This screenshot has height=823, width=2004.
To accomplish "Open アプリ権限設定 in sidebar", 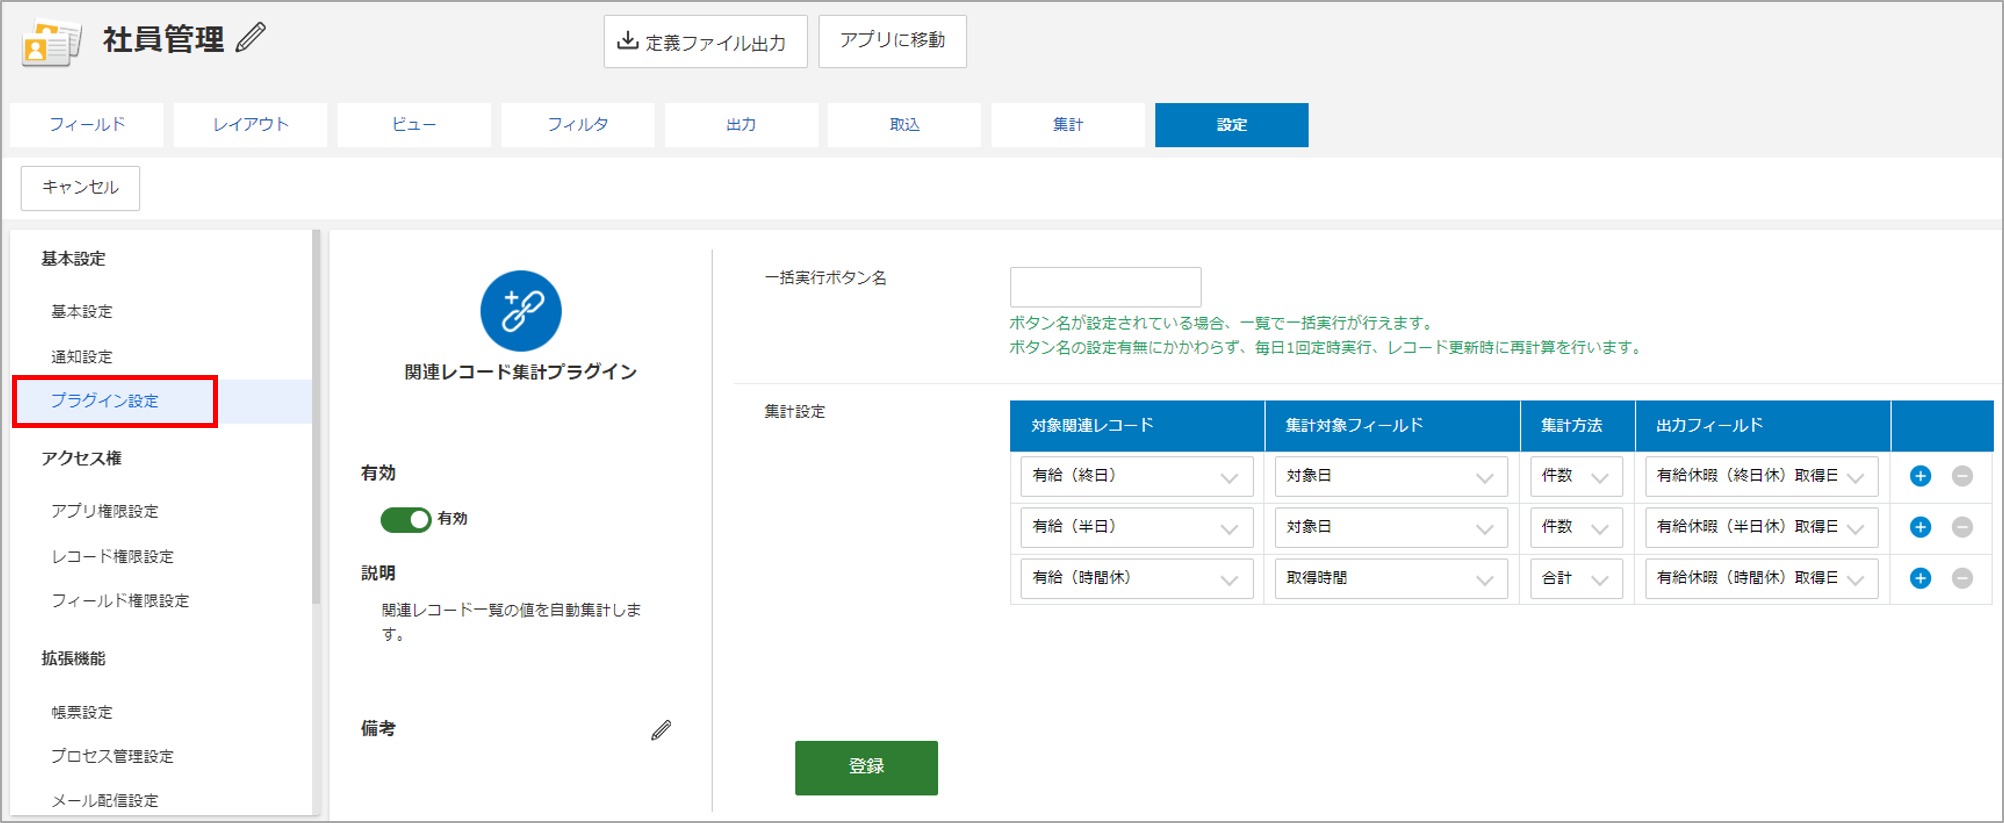I will click(105, 512).
